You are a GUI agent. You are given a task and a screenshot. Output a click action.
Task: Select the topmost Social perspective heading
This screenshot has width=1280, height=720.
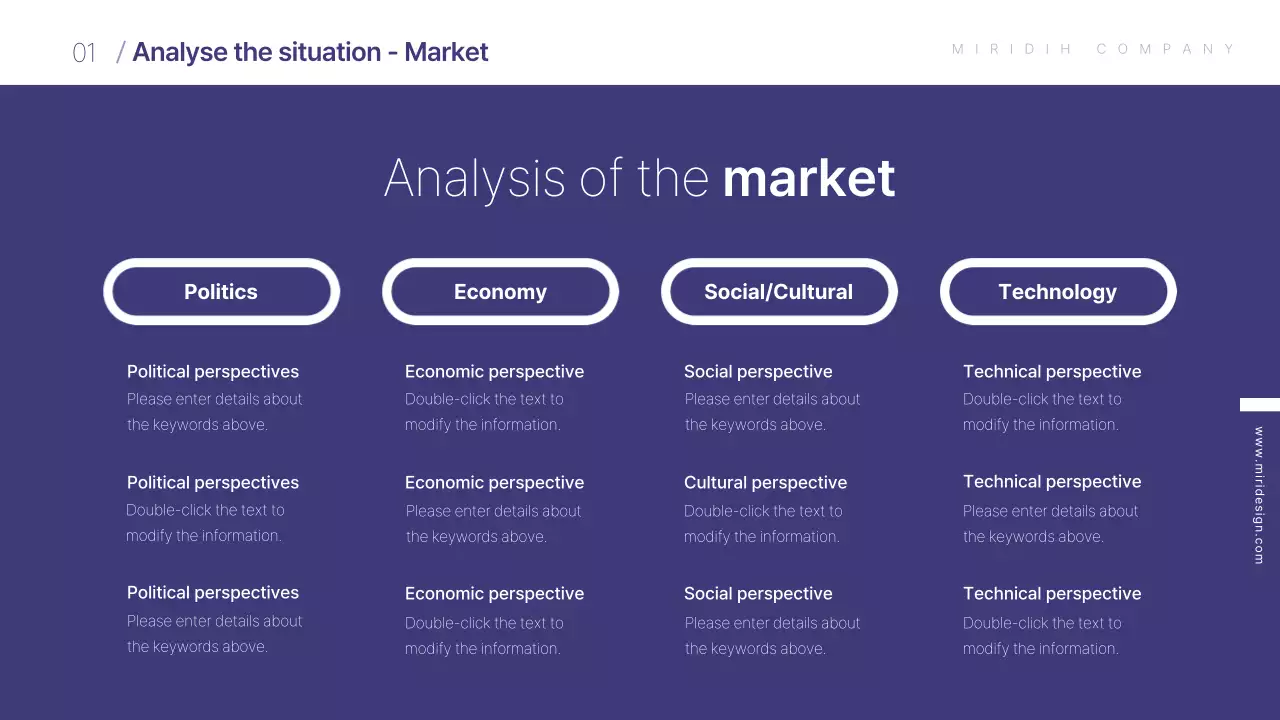point(758,372)
